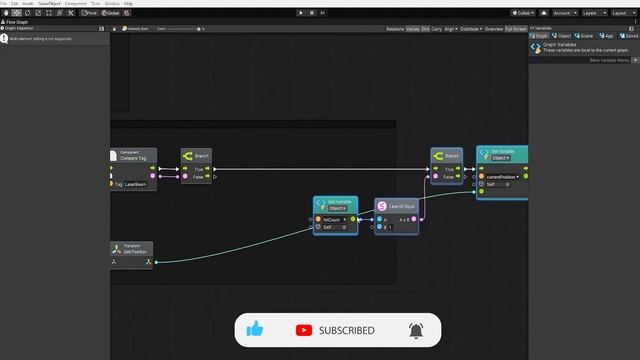Image resolution: width=640 pixels, height=360 pixels.
Task: Select the combined Transform tool
Action: coord(60,13)
